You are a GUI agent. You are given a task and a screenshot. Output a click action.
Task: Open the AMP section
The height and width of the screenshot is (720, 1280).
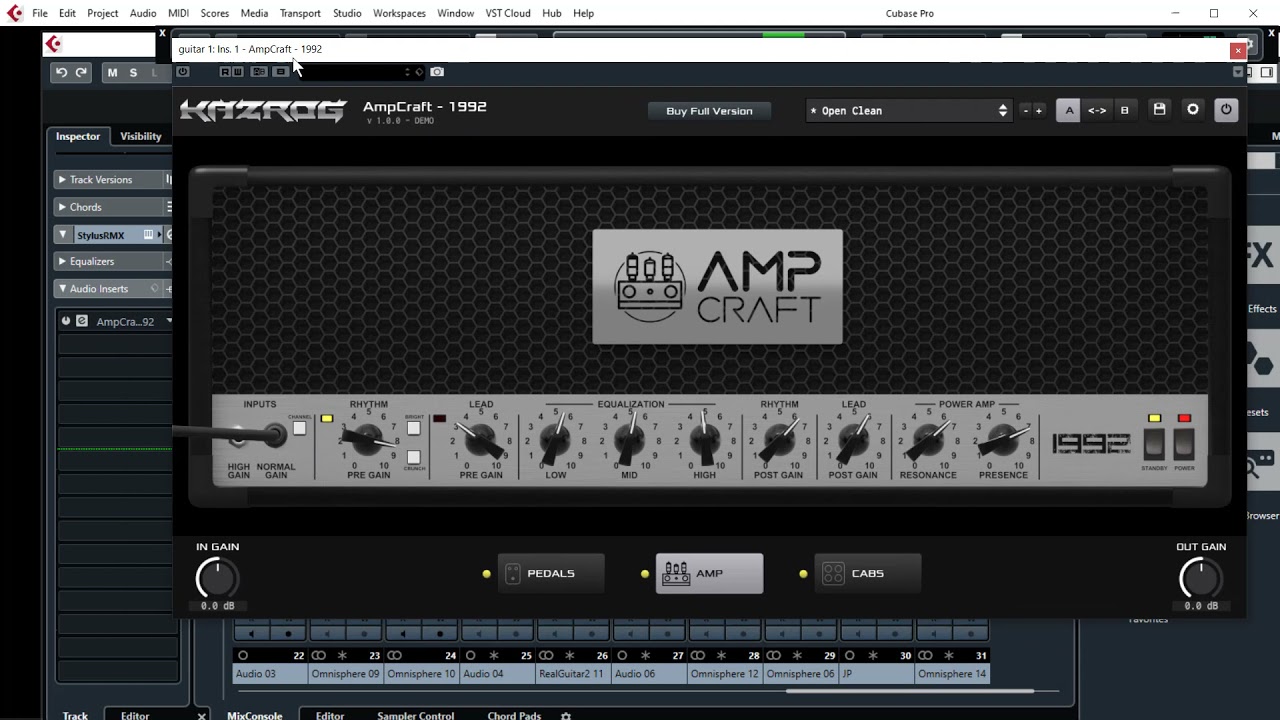coord(709,574)
